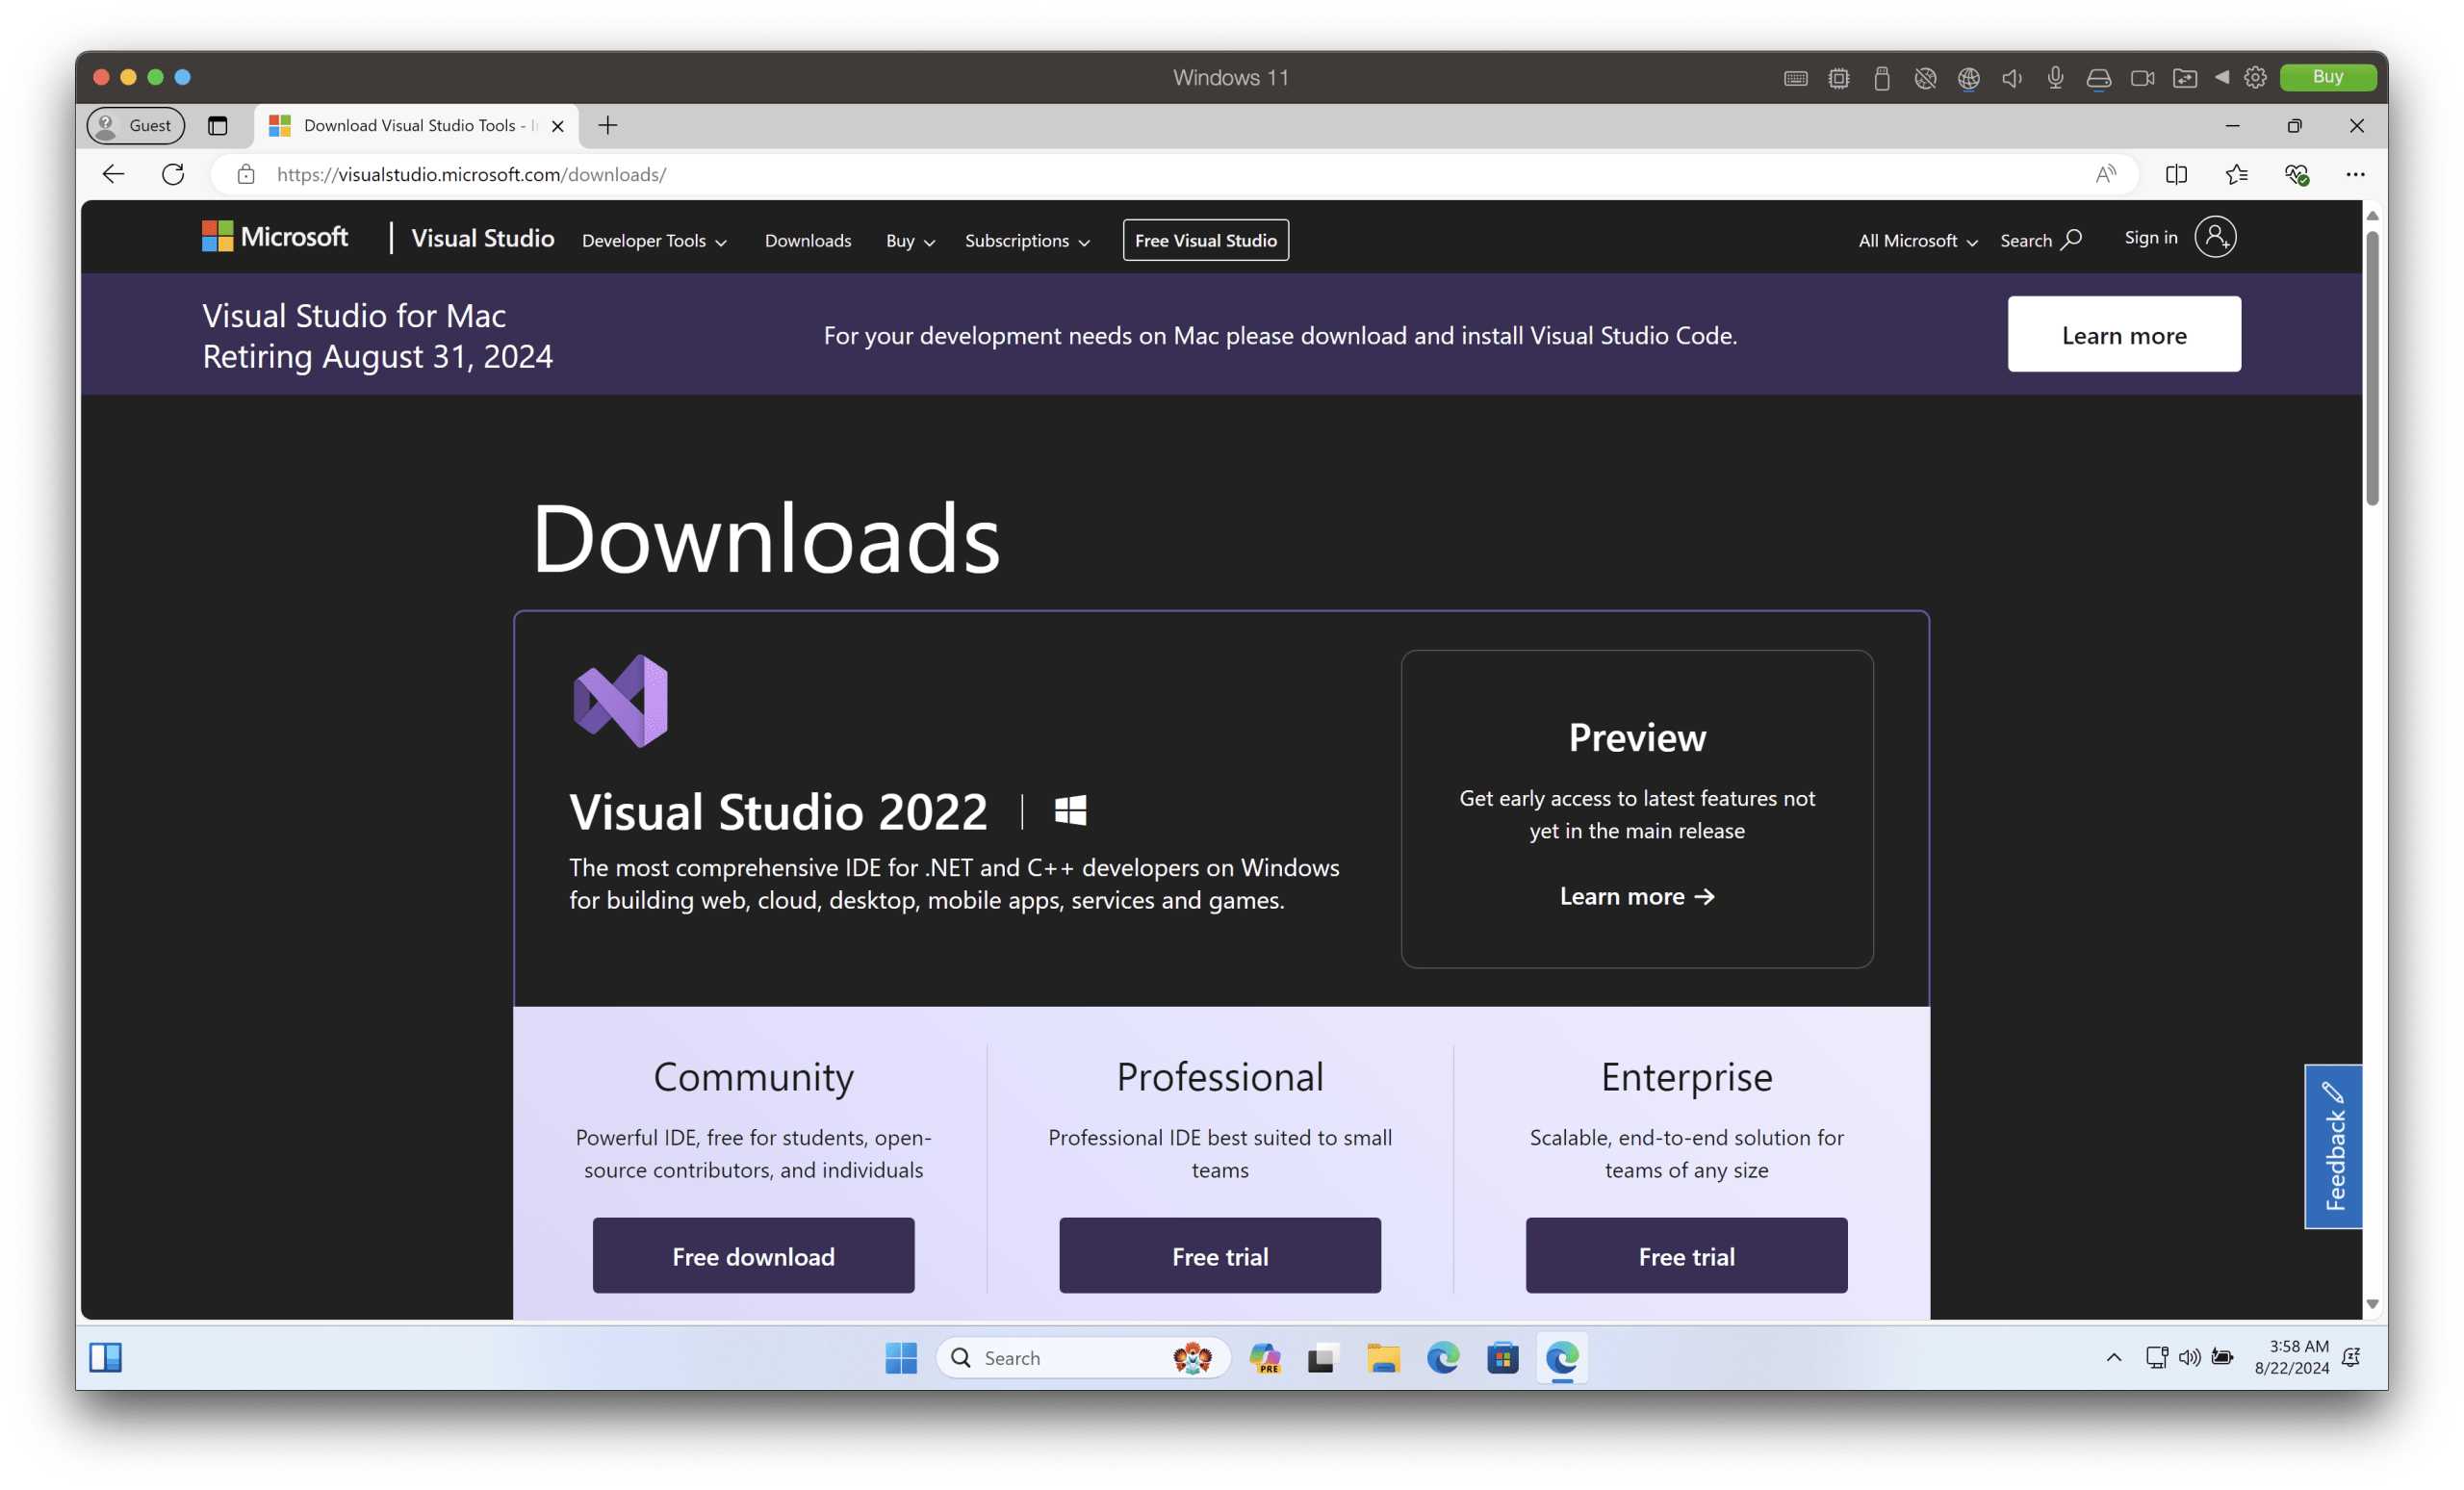The height and width of the screenshot is (1490, 2464).
Task: Close the Download Visual Studio Tools tab
Action: [558, 126]
